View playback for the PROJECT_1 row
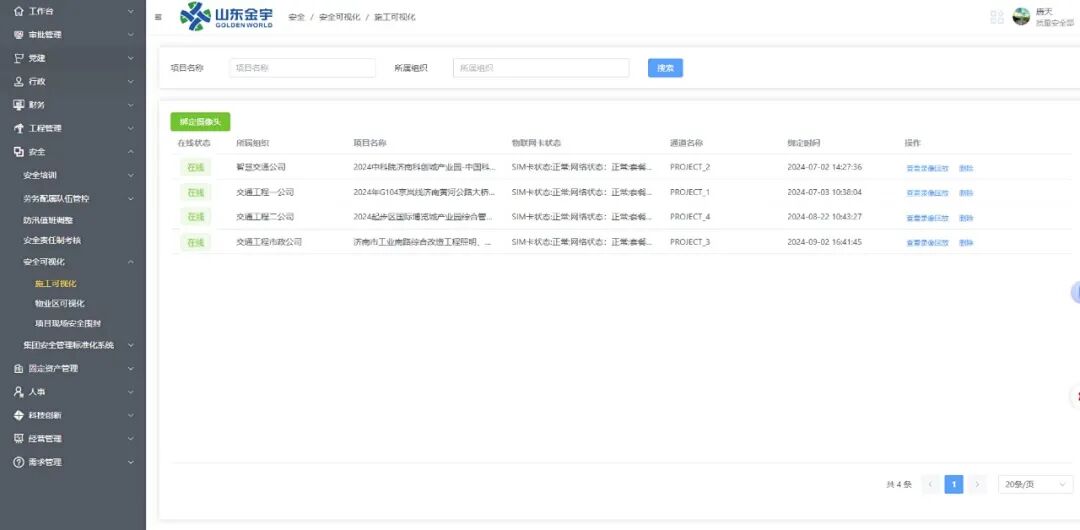This screenshot has height=530, width=1080. click(927, 193)
